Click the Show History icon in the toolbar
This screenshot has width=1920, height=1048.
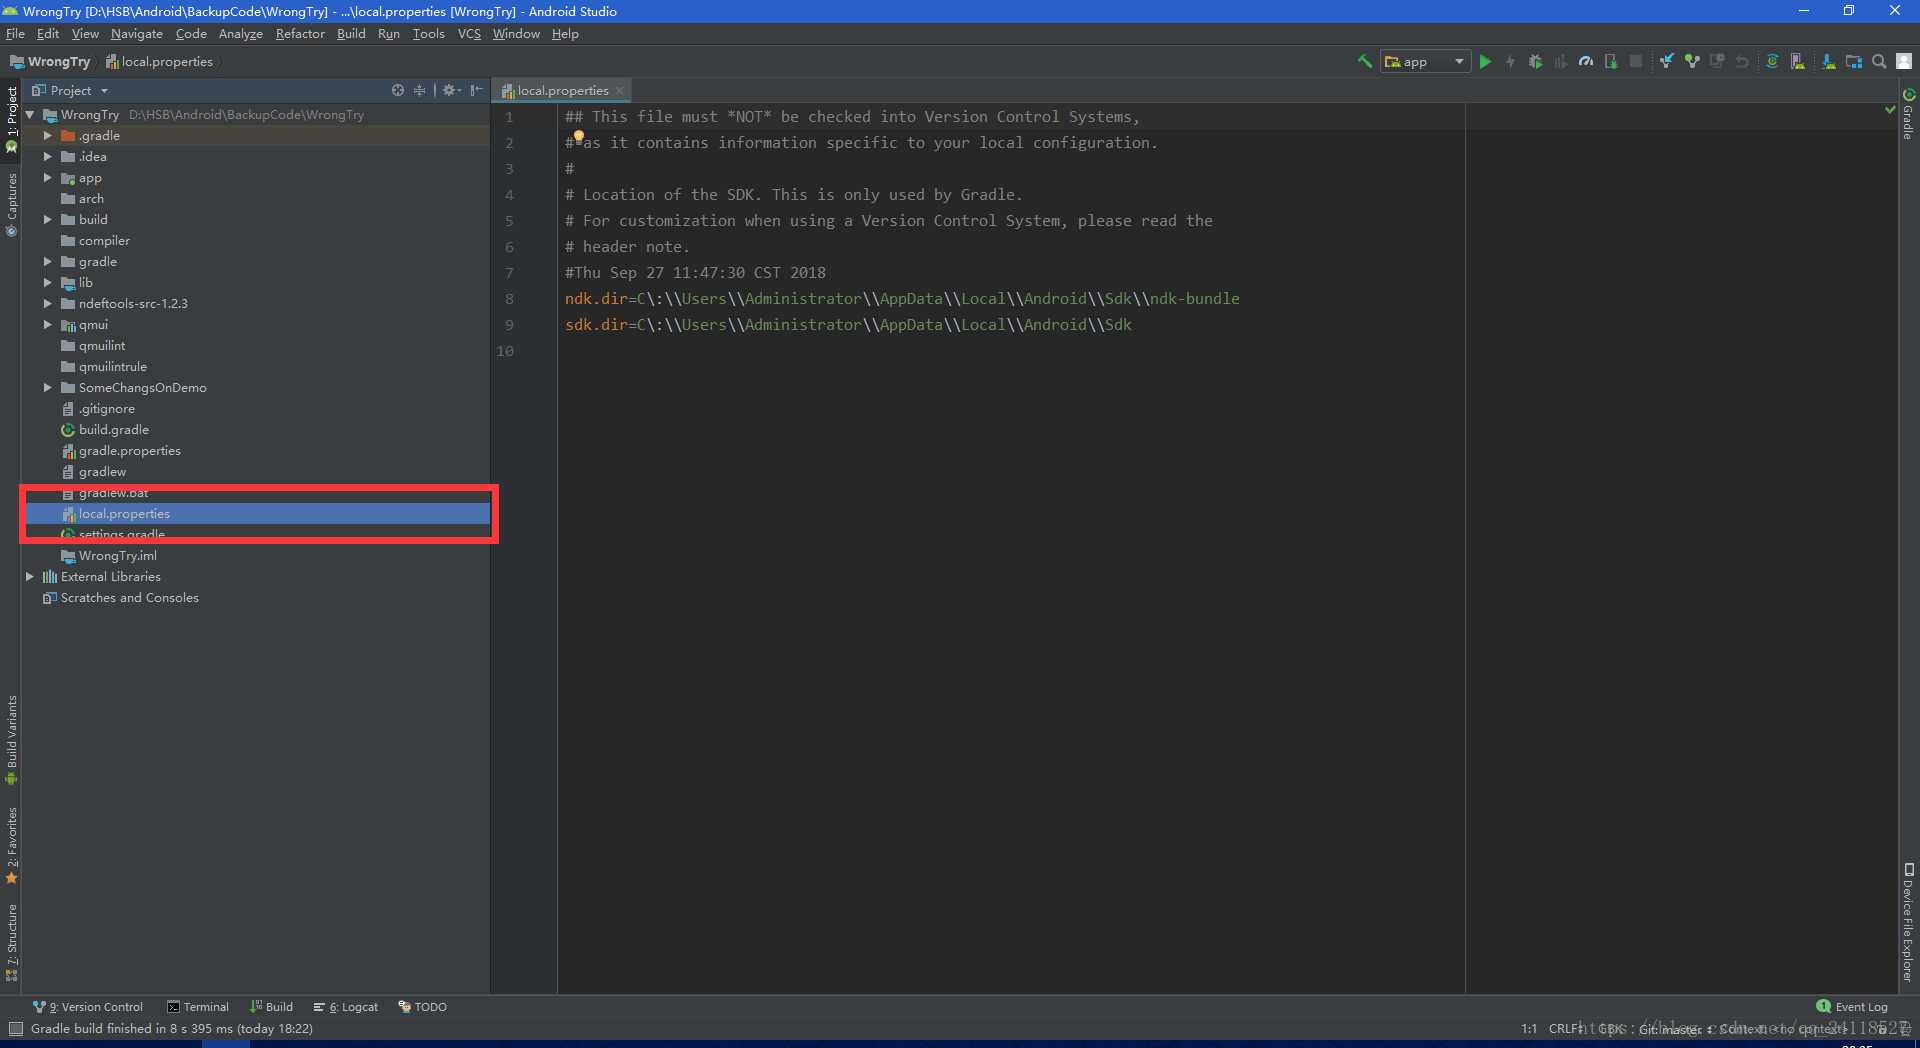tap(1717, 62)
